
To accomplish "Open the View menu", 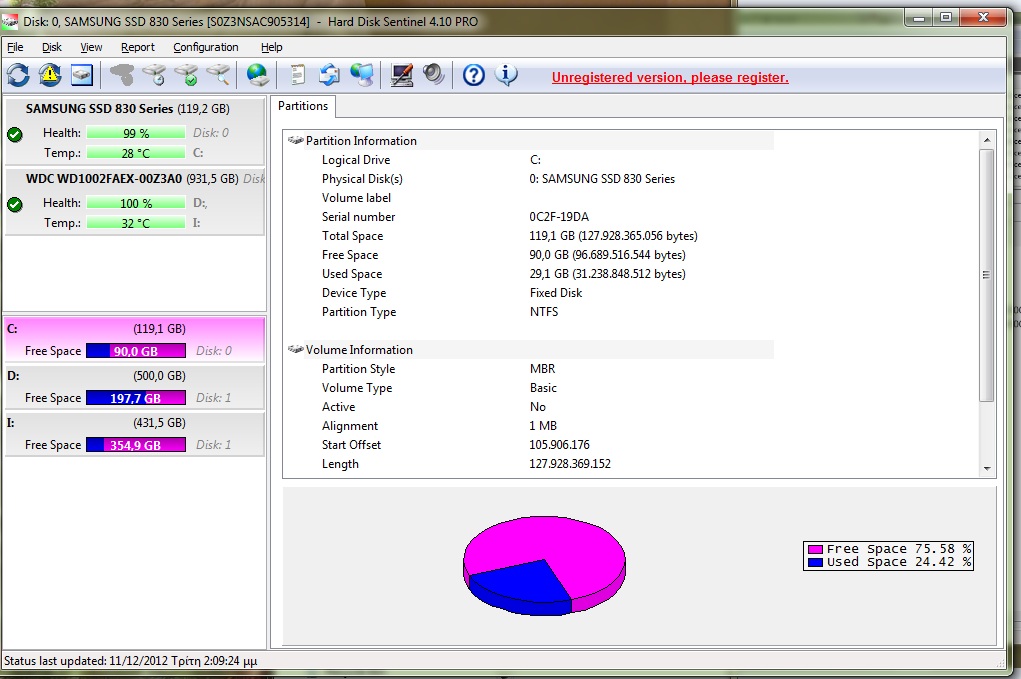I will pos(91,47).
